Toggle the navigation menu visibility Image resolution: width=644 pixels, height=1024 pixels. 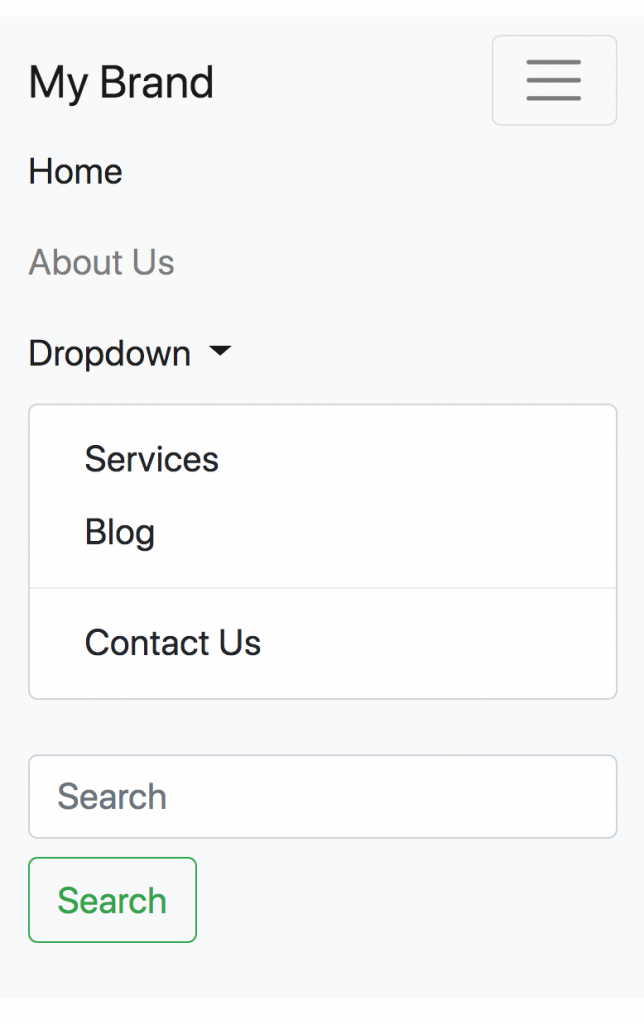(x=554, y=80)
